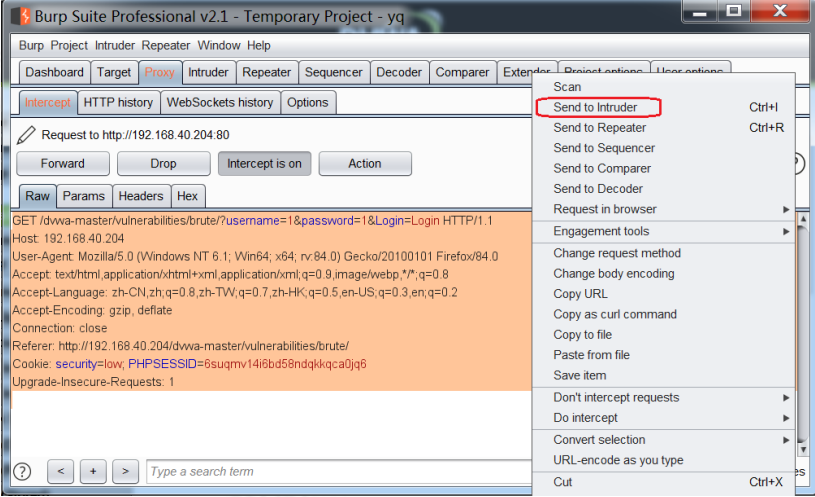Switch to the Hex request tab
Image resolution: width=815 pixels, height=497 pixels.
(x=188, y=196)
